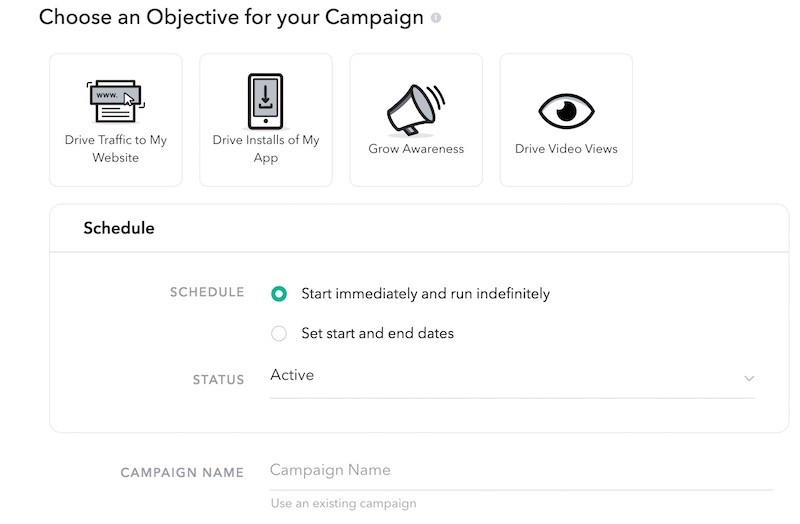Image resolution: width=800 pixels, height=524 pixels.
Task: Click the Drive Video Views card text
Action: 566,148
